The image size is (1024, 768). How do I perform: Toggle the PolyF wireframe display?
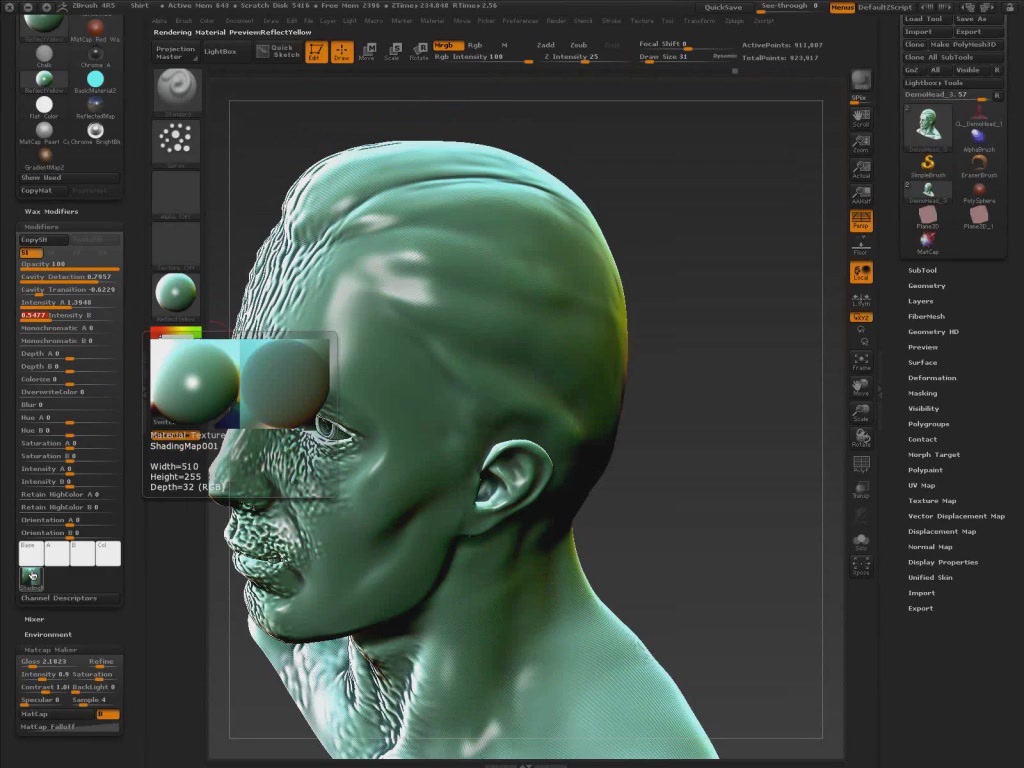click(861, 464)
